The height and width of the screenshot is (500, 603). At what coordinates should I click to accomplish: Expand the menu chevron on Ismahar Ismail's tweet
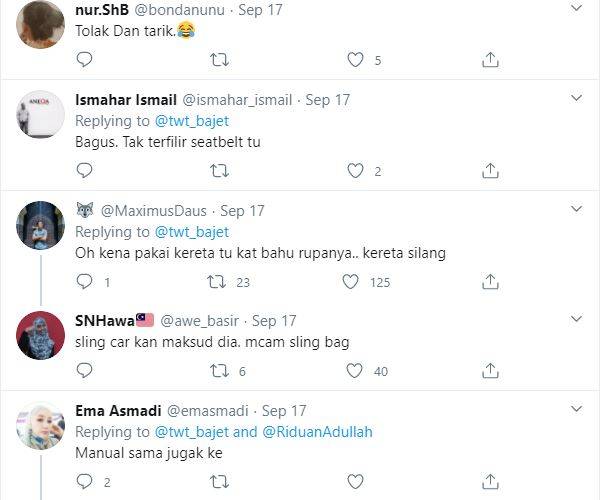(576, 98)
